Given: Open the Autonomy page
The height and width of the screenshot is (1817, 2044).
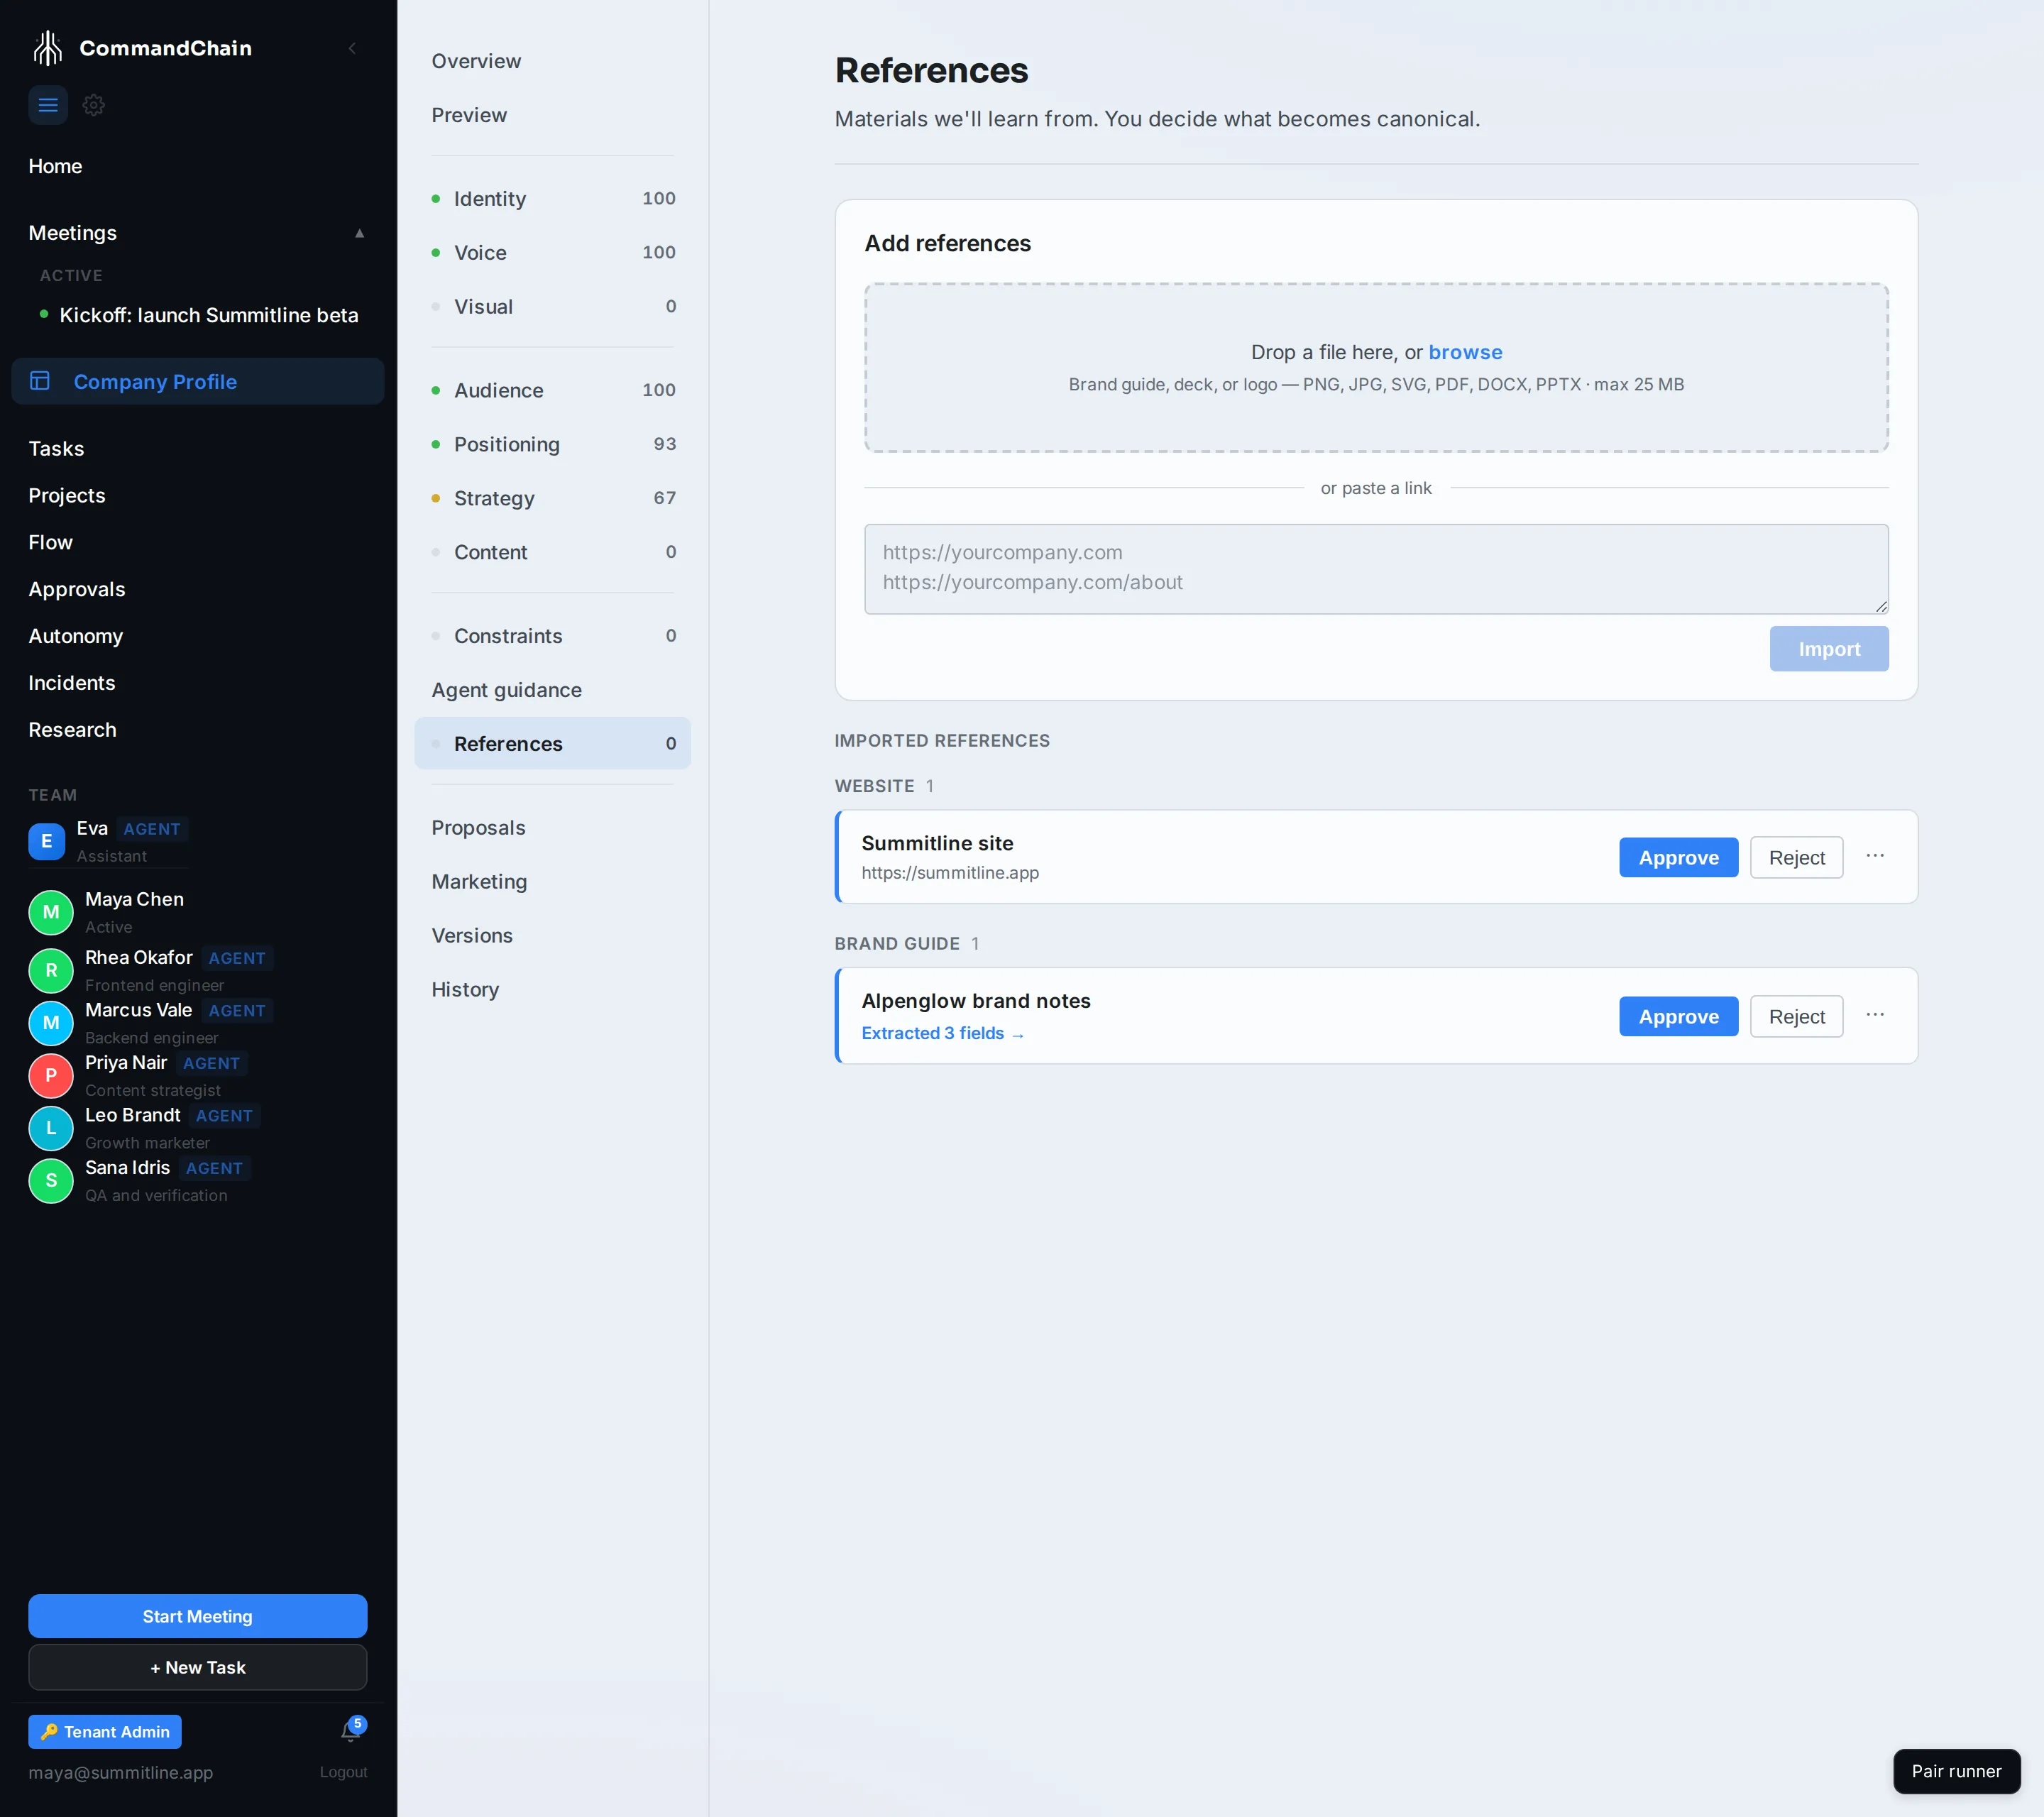Looking at the screenshot, I should (x=76, y=636).
